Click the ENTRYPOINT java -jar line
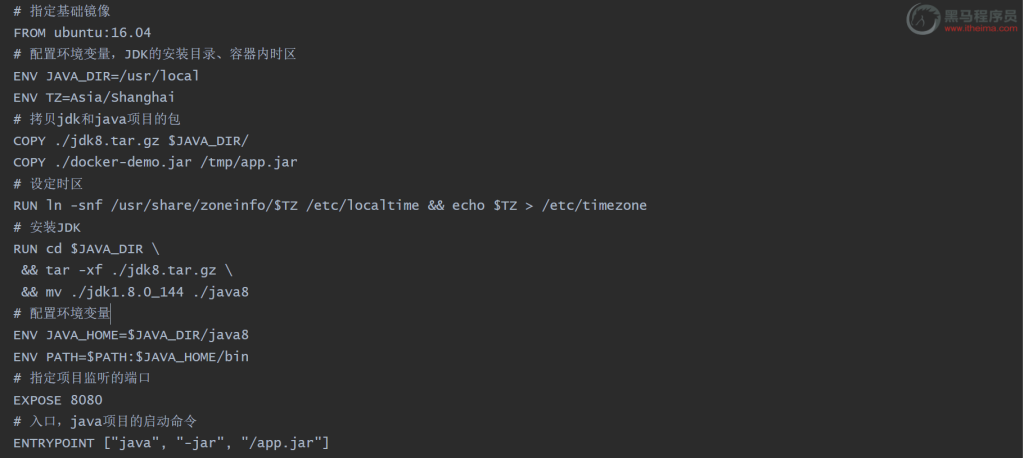 point(171,442)
